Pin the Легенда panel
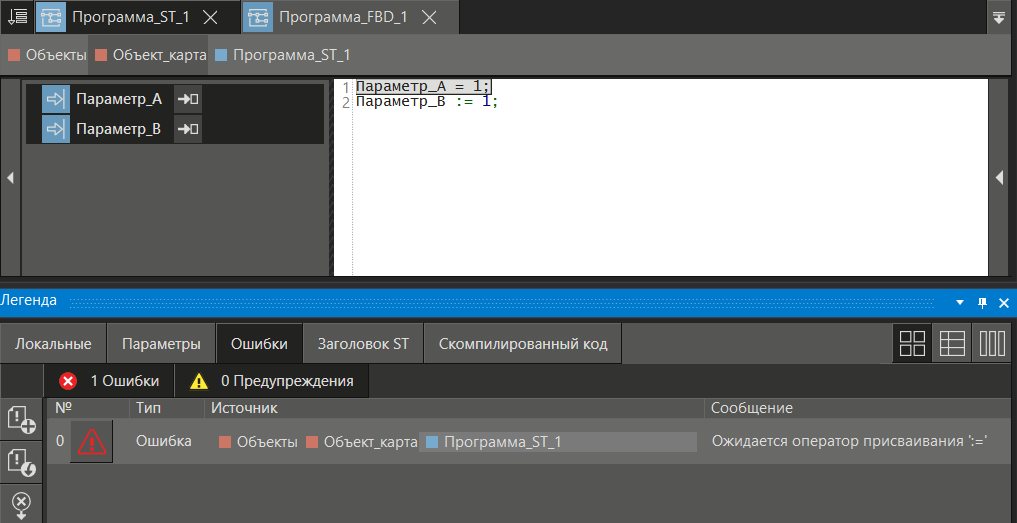 click(982, 301)
